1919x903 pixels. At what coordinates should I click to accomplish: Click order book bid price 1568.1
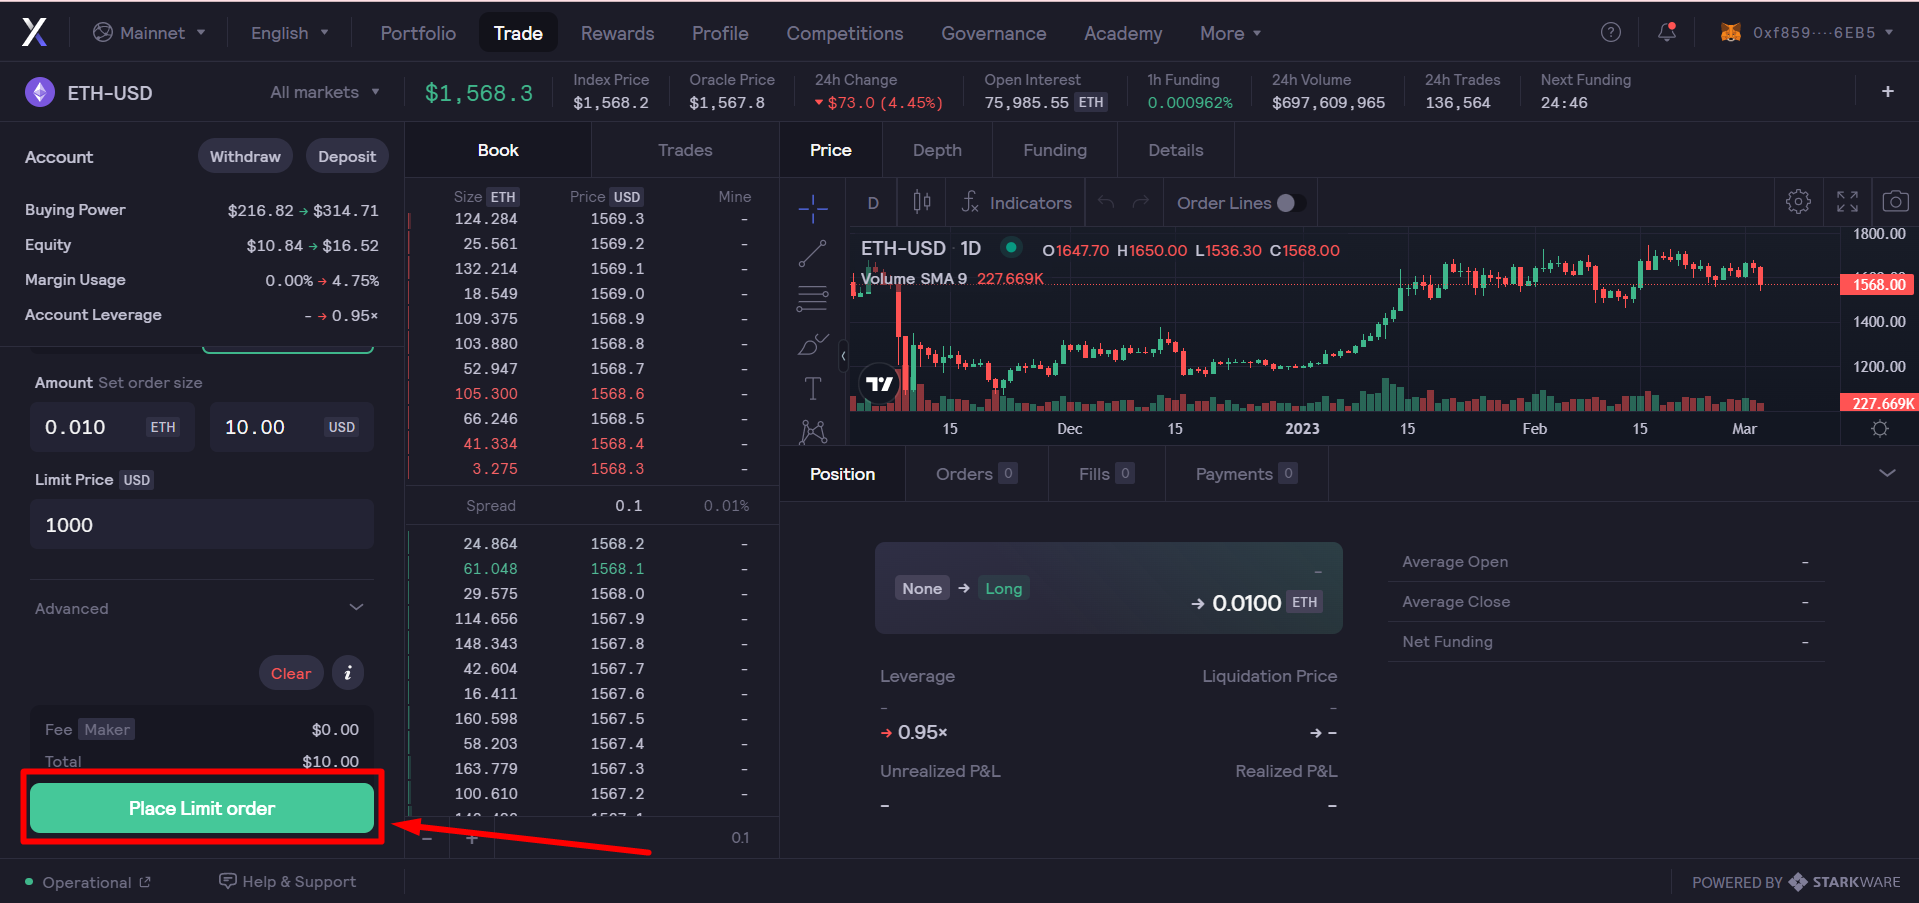(x=617, y=569)
